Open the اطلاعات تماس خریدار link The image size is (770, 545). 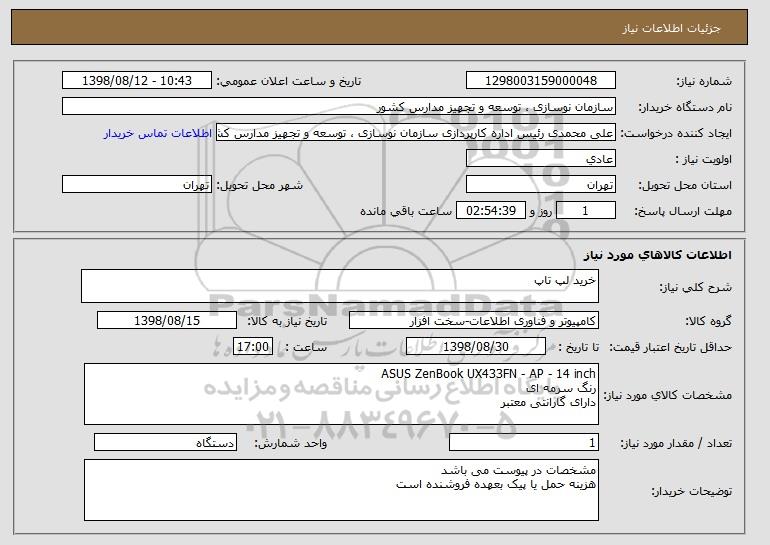click(158, 133)
